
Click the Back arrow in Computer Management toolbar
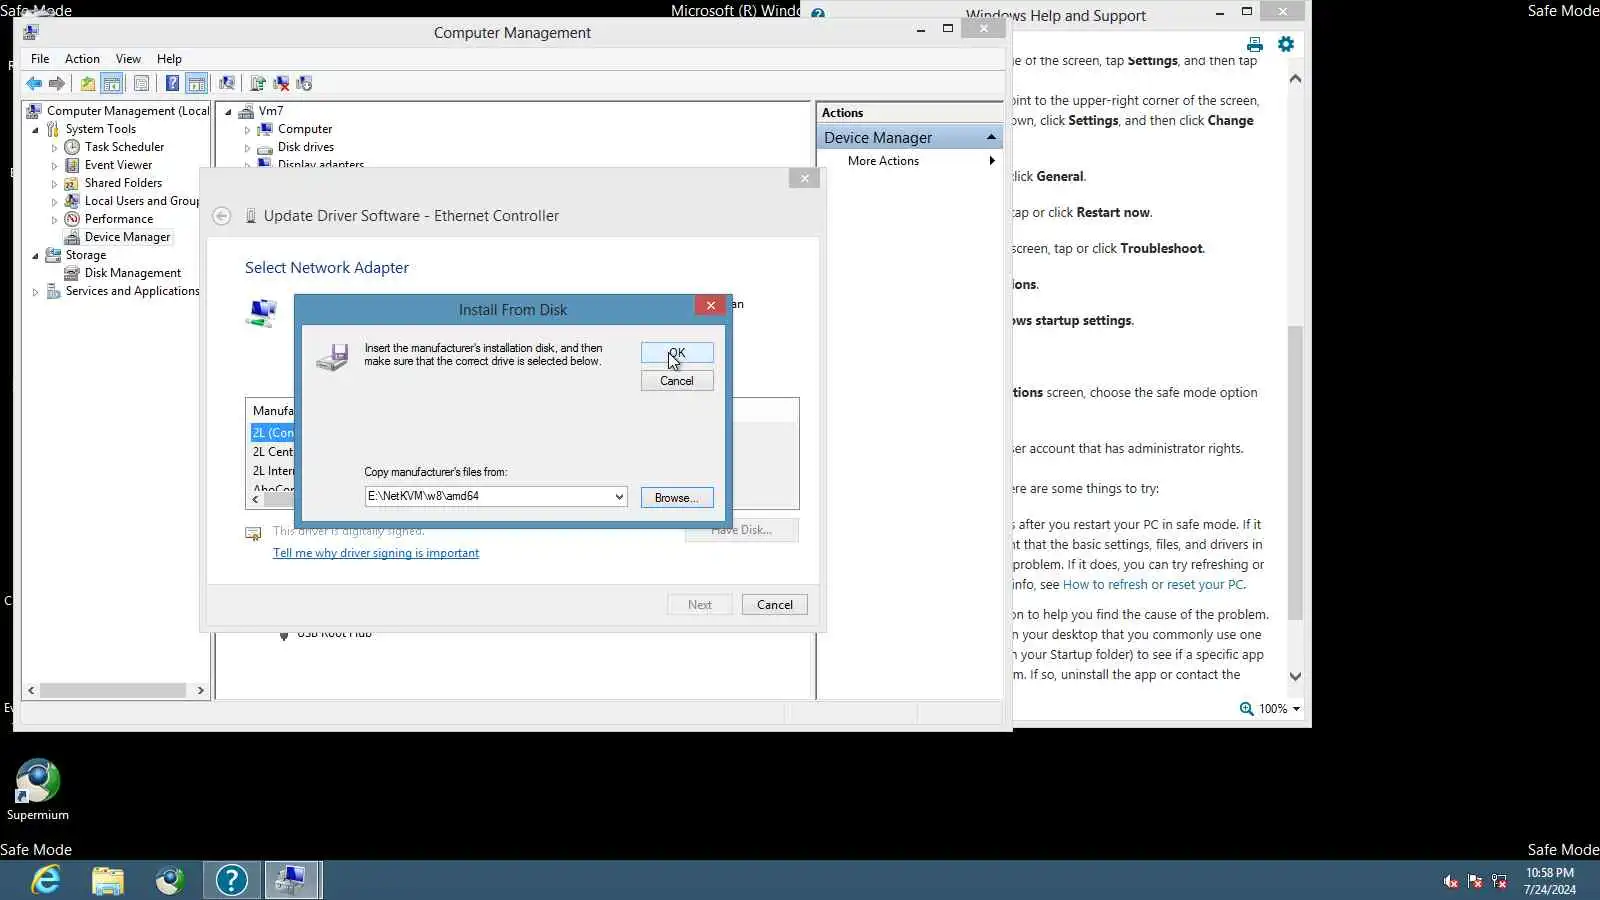[34, 84]
